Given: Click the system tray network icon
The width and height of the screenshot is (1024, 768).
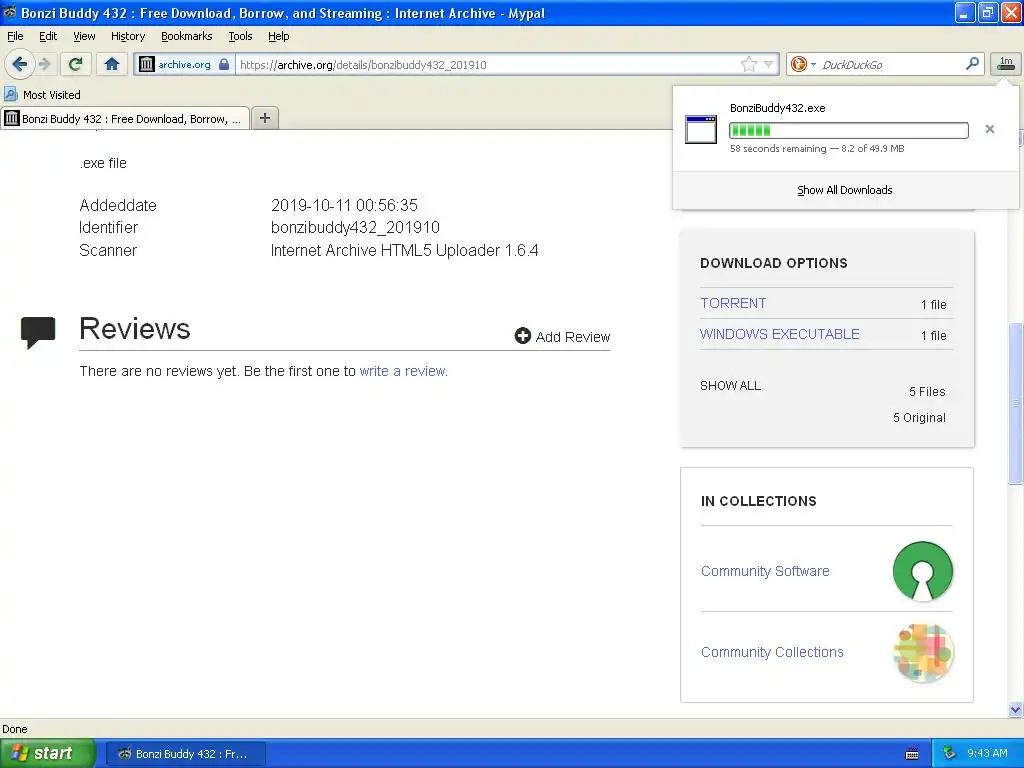Looking at the screenshot, I should coord(950,753).
